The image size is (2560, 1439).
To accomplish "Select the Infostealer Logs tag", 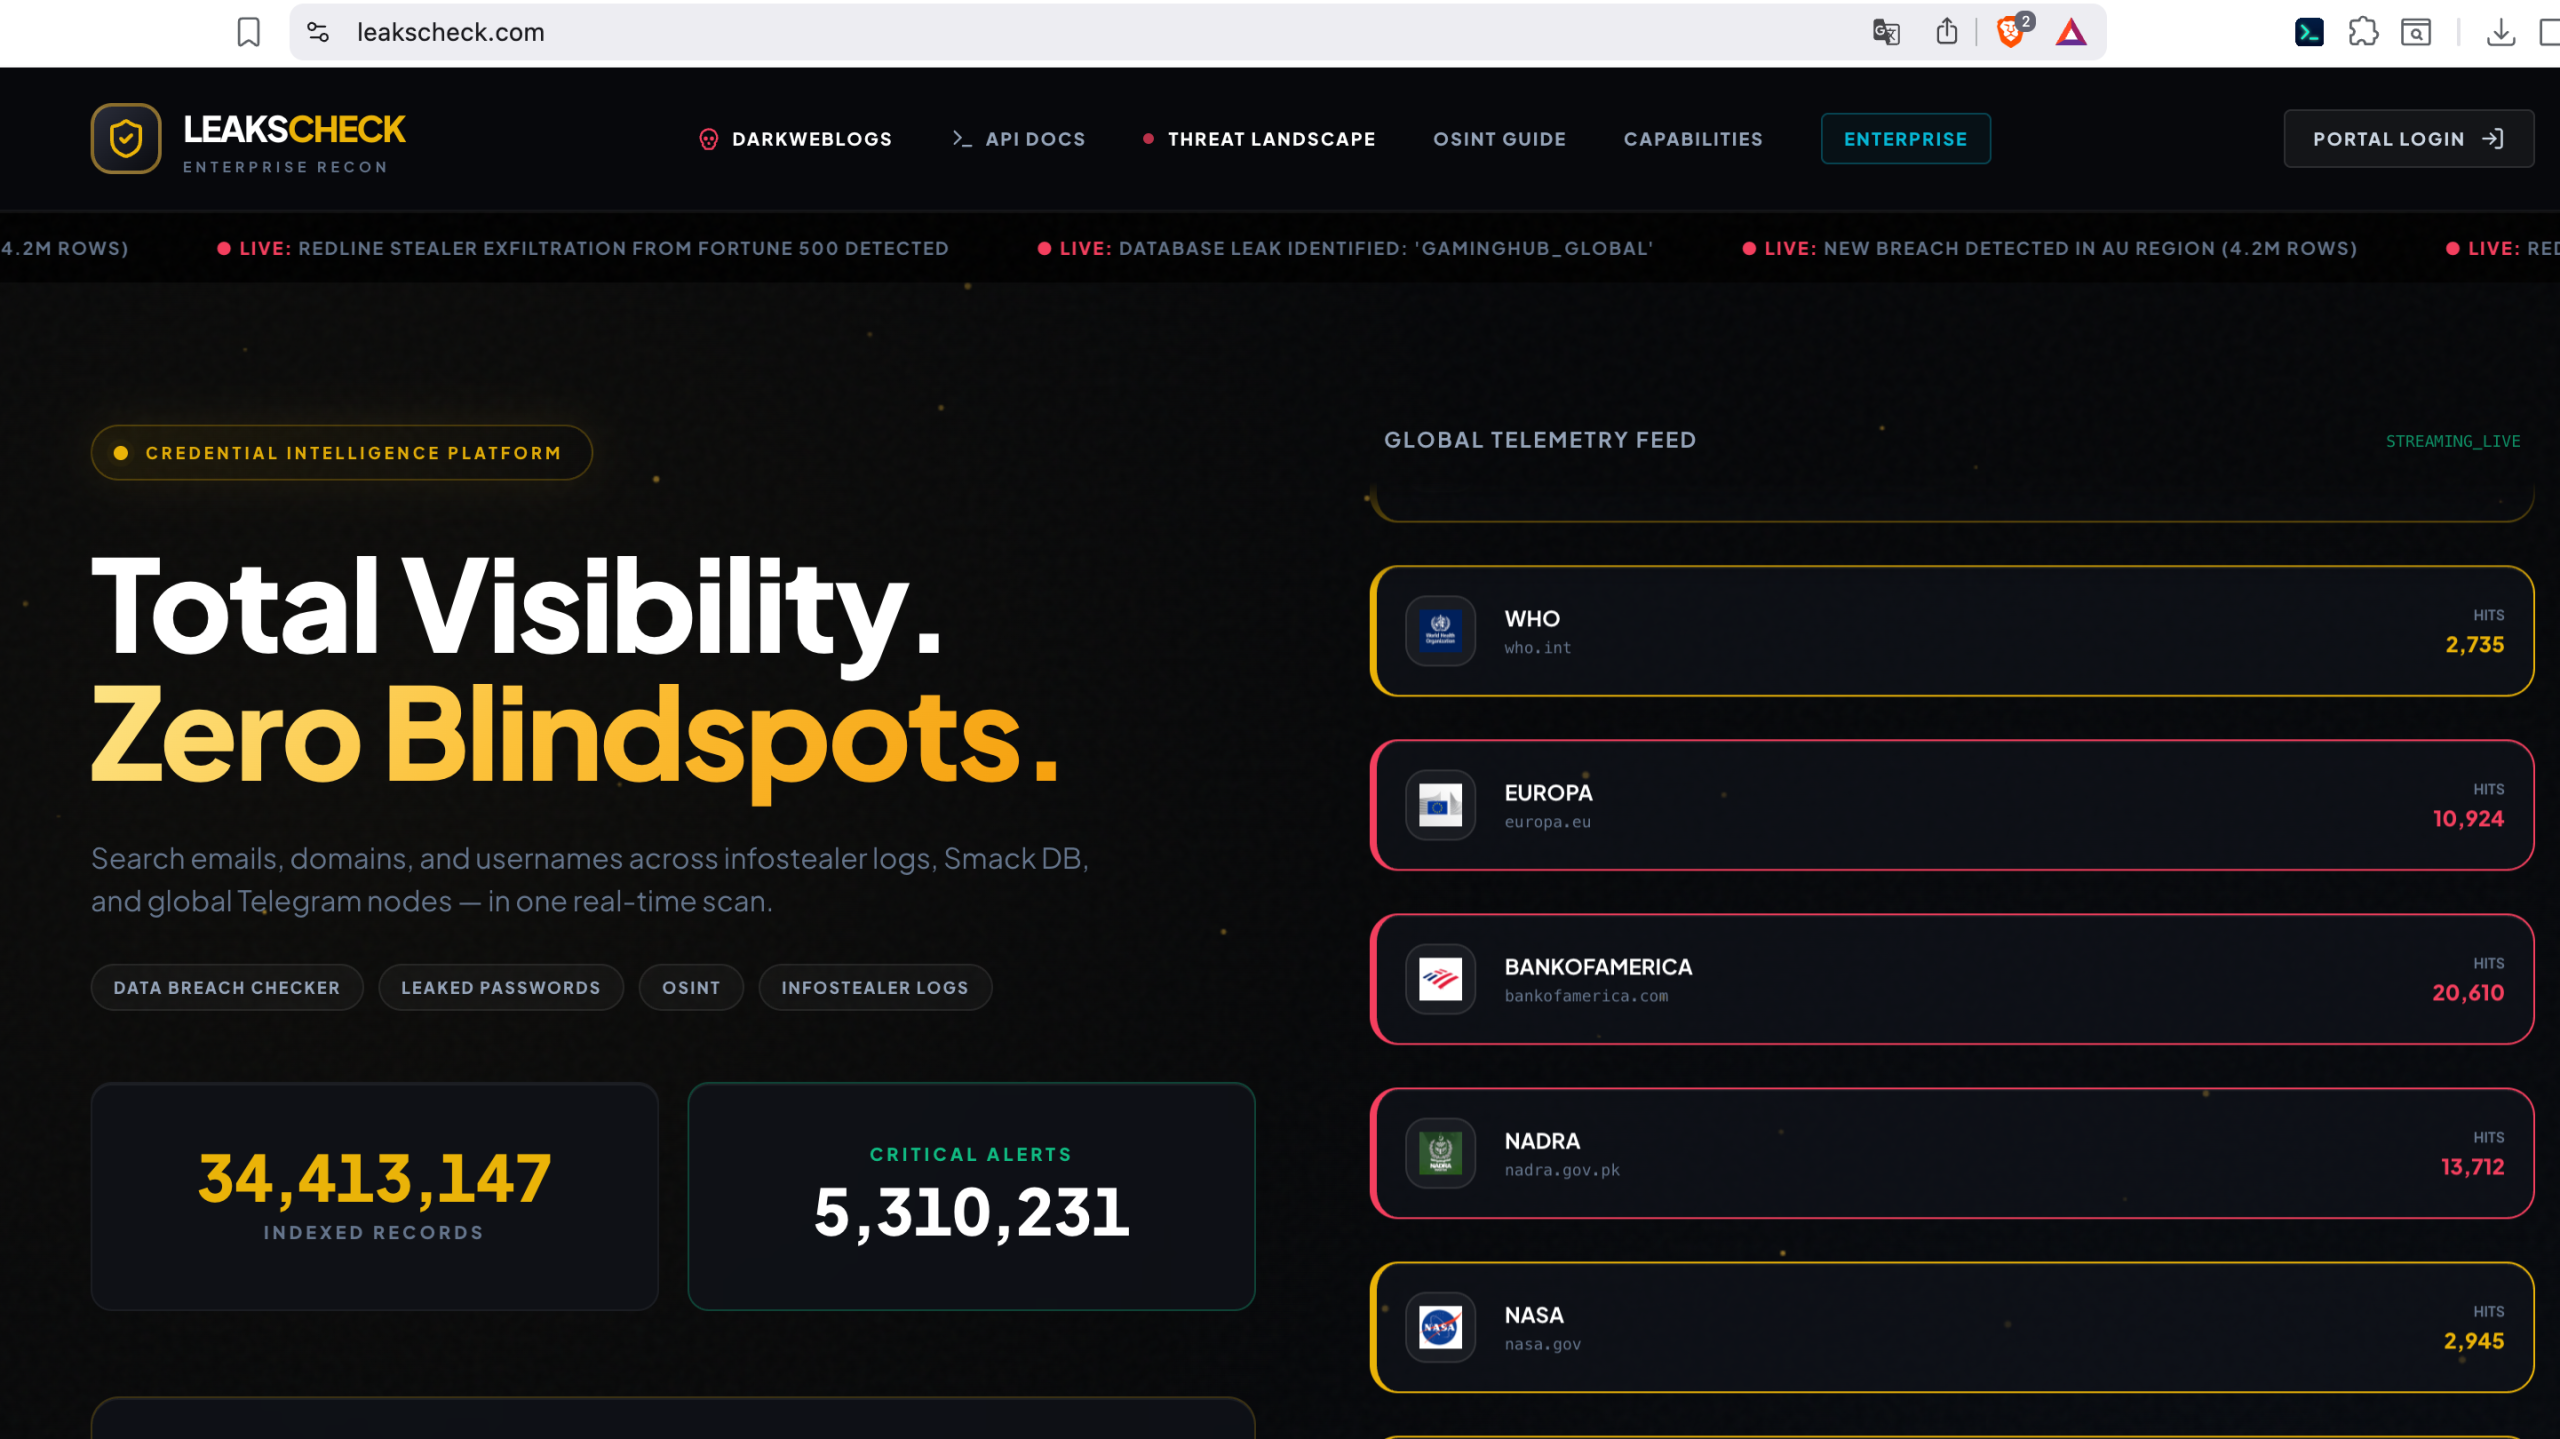I will [x=875, y=987].
